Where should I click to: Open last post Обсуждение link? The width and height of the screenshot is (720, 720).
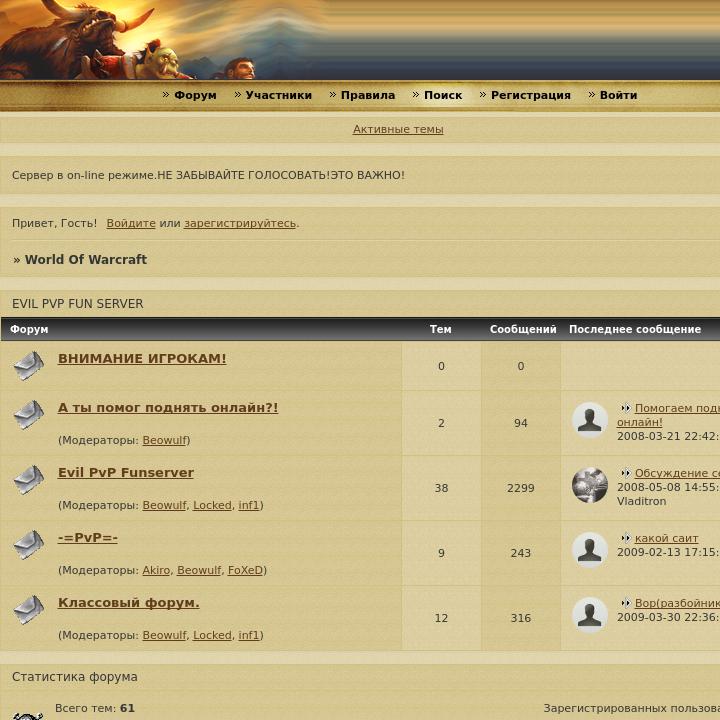677,473
